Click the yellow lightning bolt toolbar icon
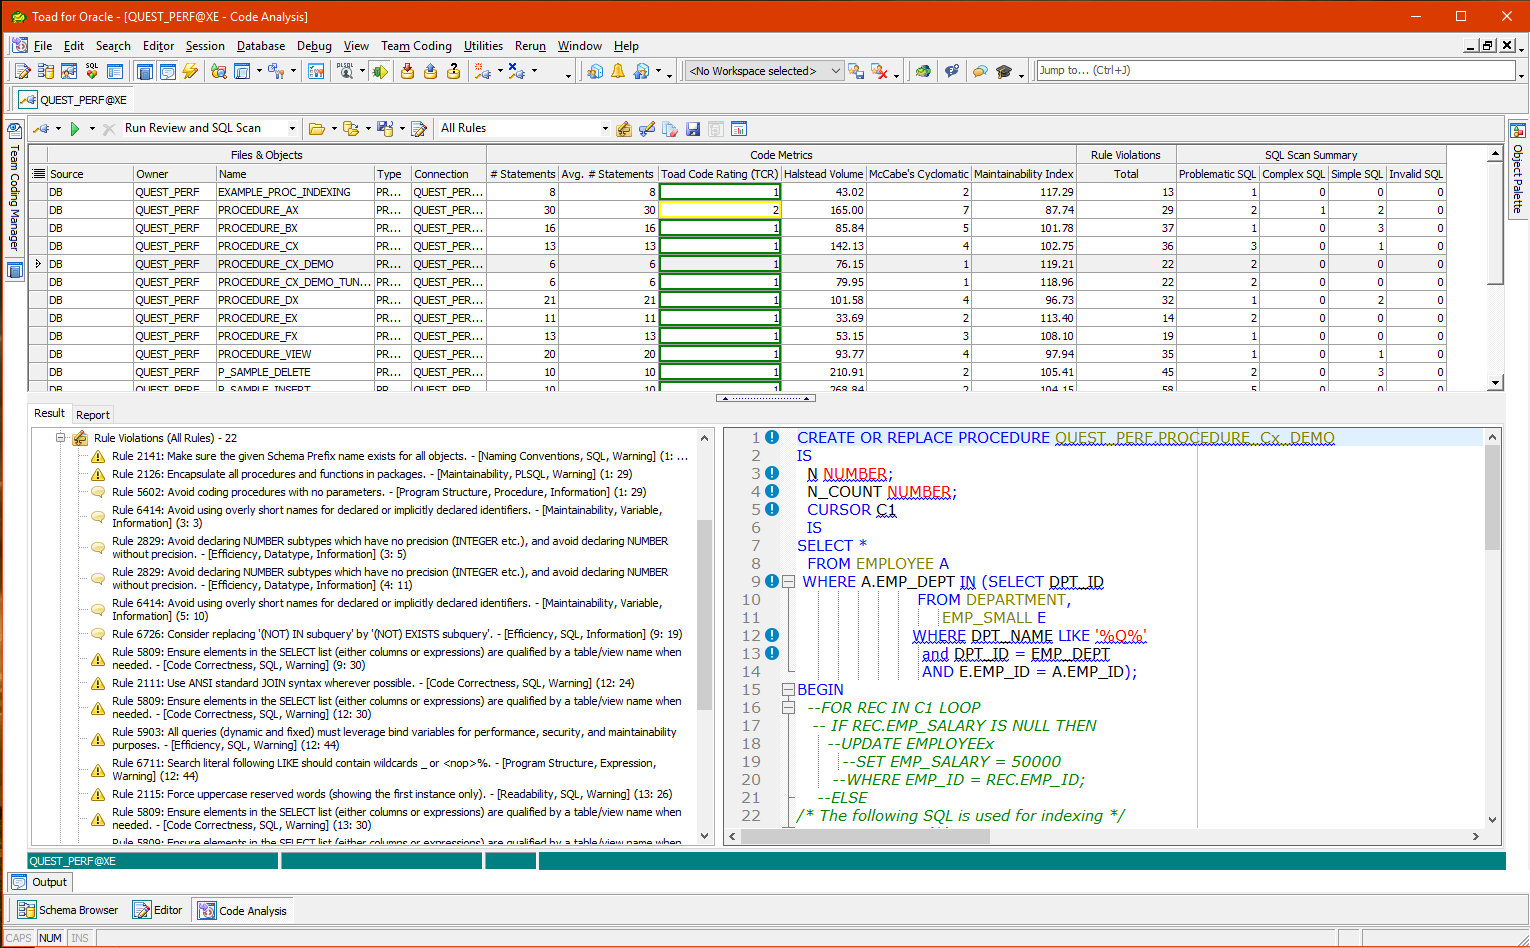Image resolution: width=1530 pixels, height=948 pixels. (190, 71)
